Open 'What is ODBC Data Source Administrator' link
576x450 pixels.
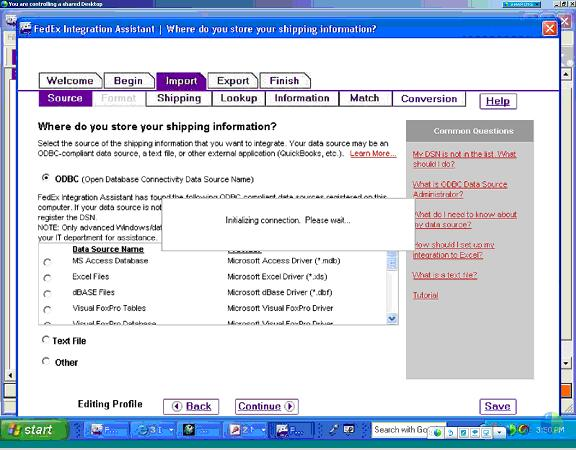tap(460, 189)
